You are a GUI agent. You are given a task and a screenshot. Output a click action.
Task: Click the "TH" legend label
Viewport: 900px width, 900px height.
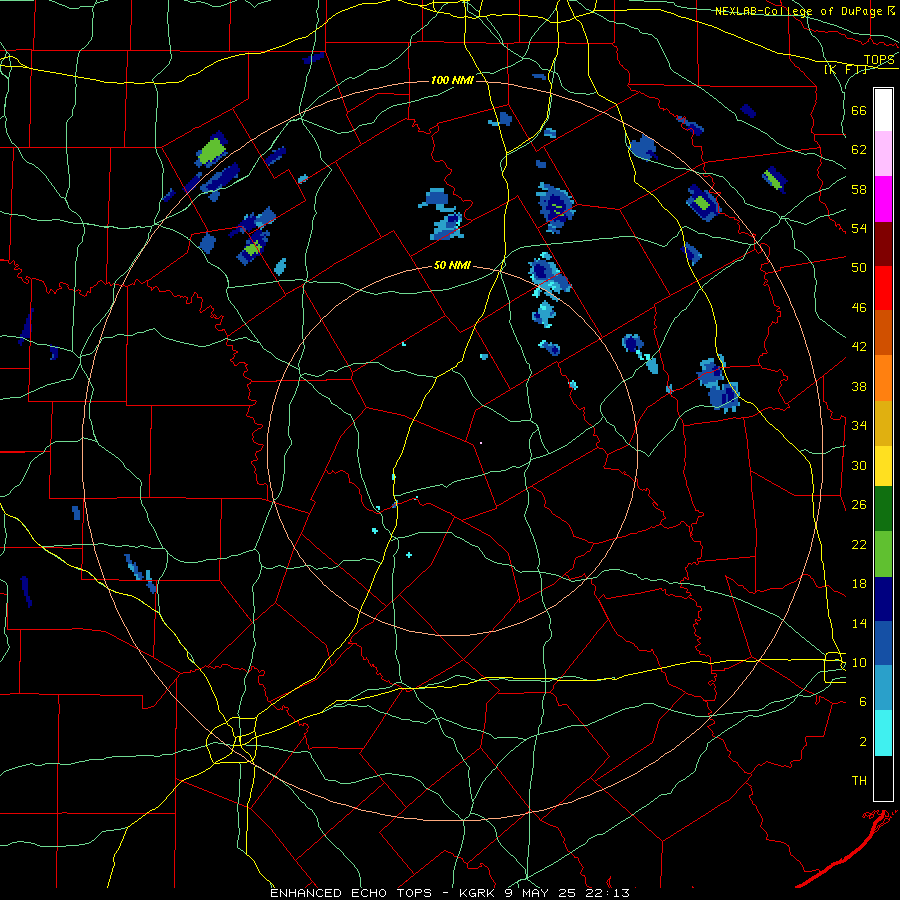point(859,781)
